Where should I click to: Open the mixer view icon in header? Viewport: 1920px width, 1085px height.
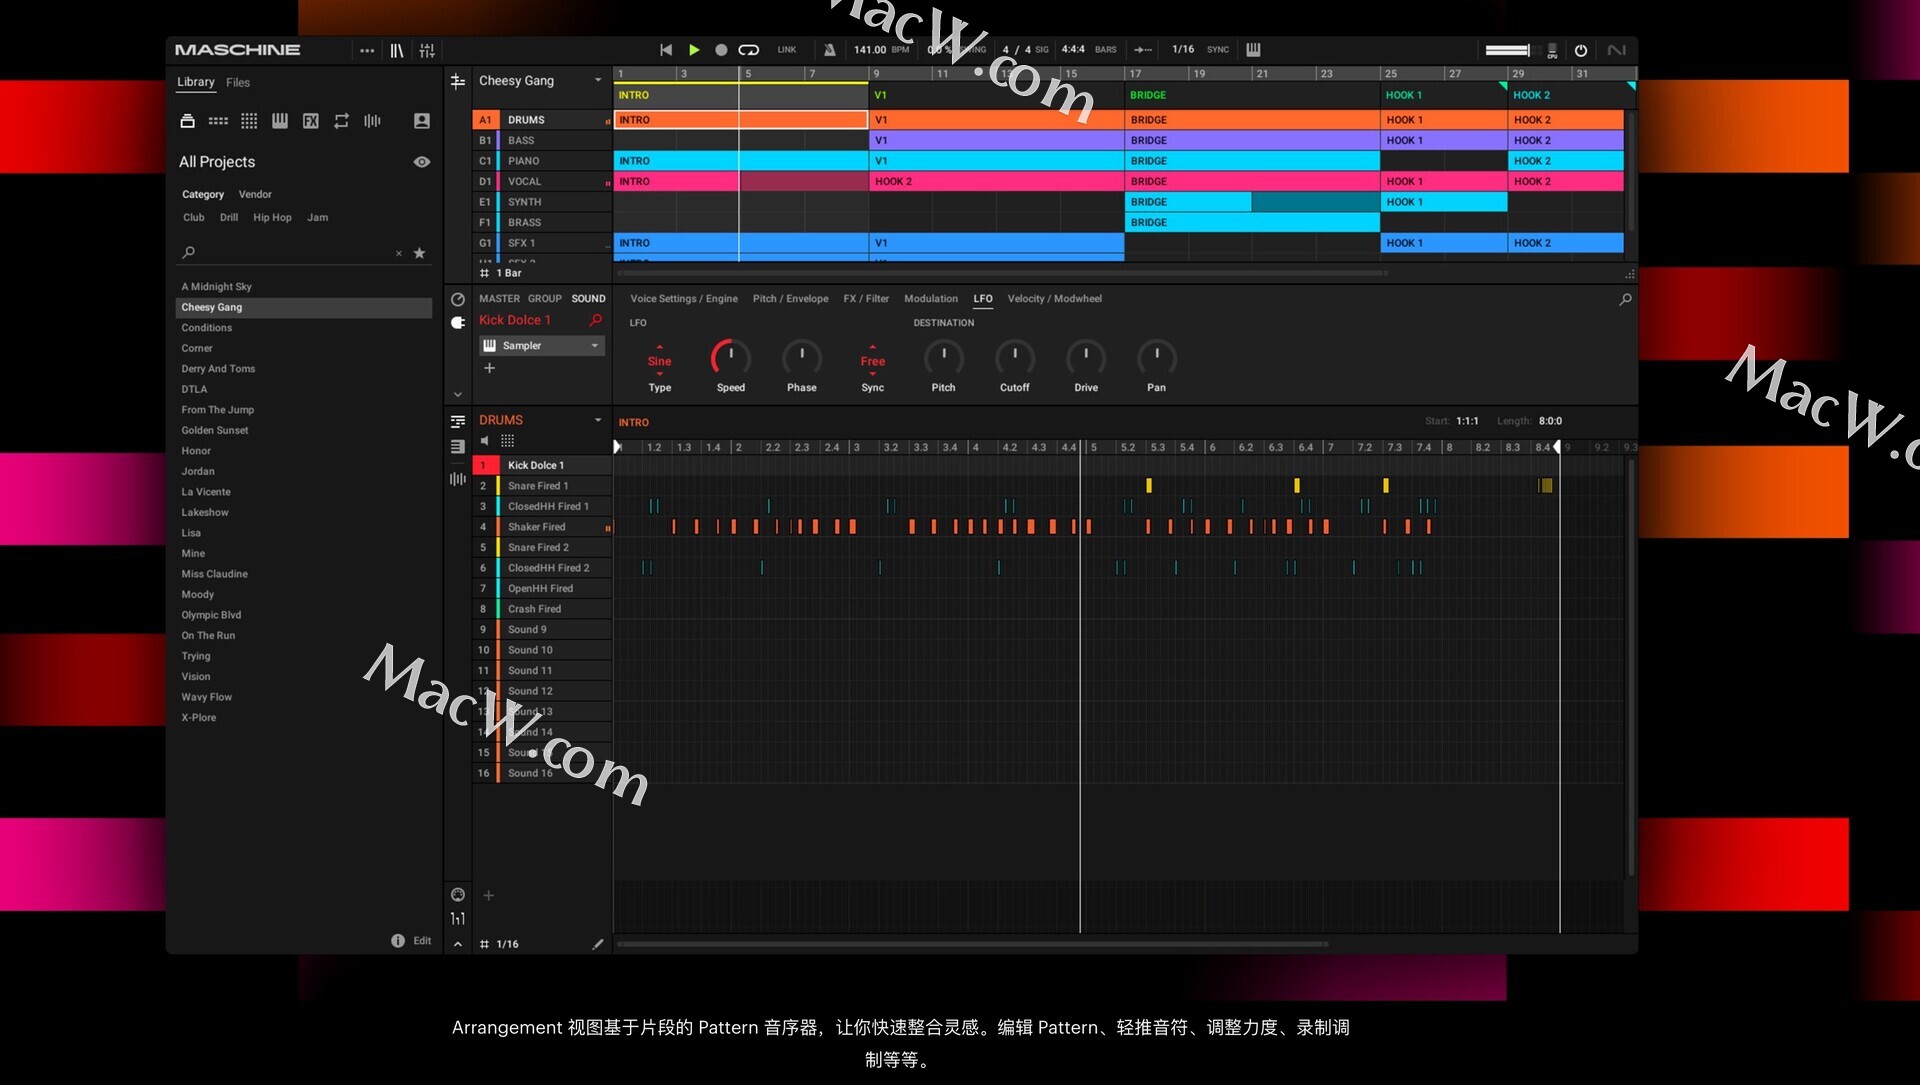pos(427,50)
